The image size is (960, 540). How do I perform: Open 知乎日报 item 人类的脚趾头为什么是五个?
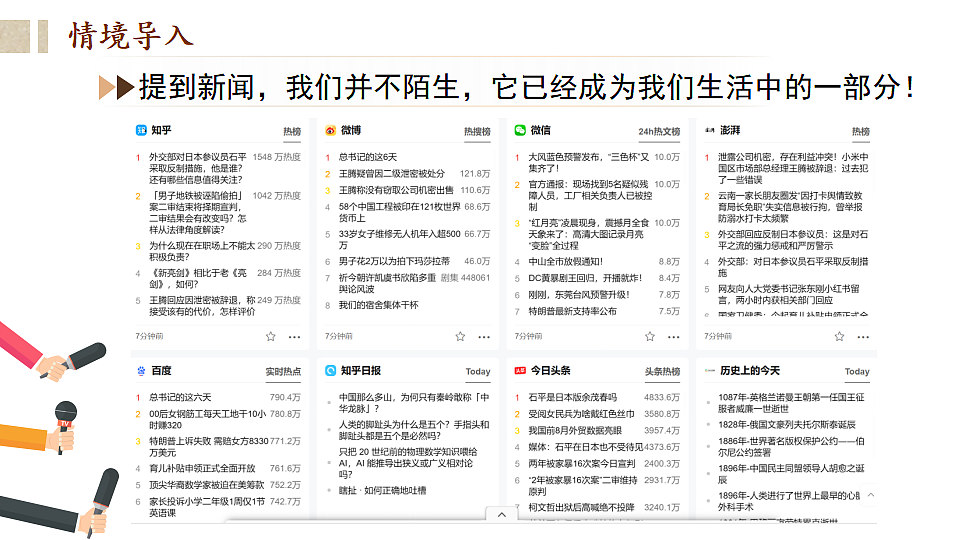pyautogui.click(x=414, y=430)
